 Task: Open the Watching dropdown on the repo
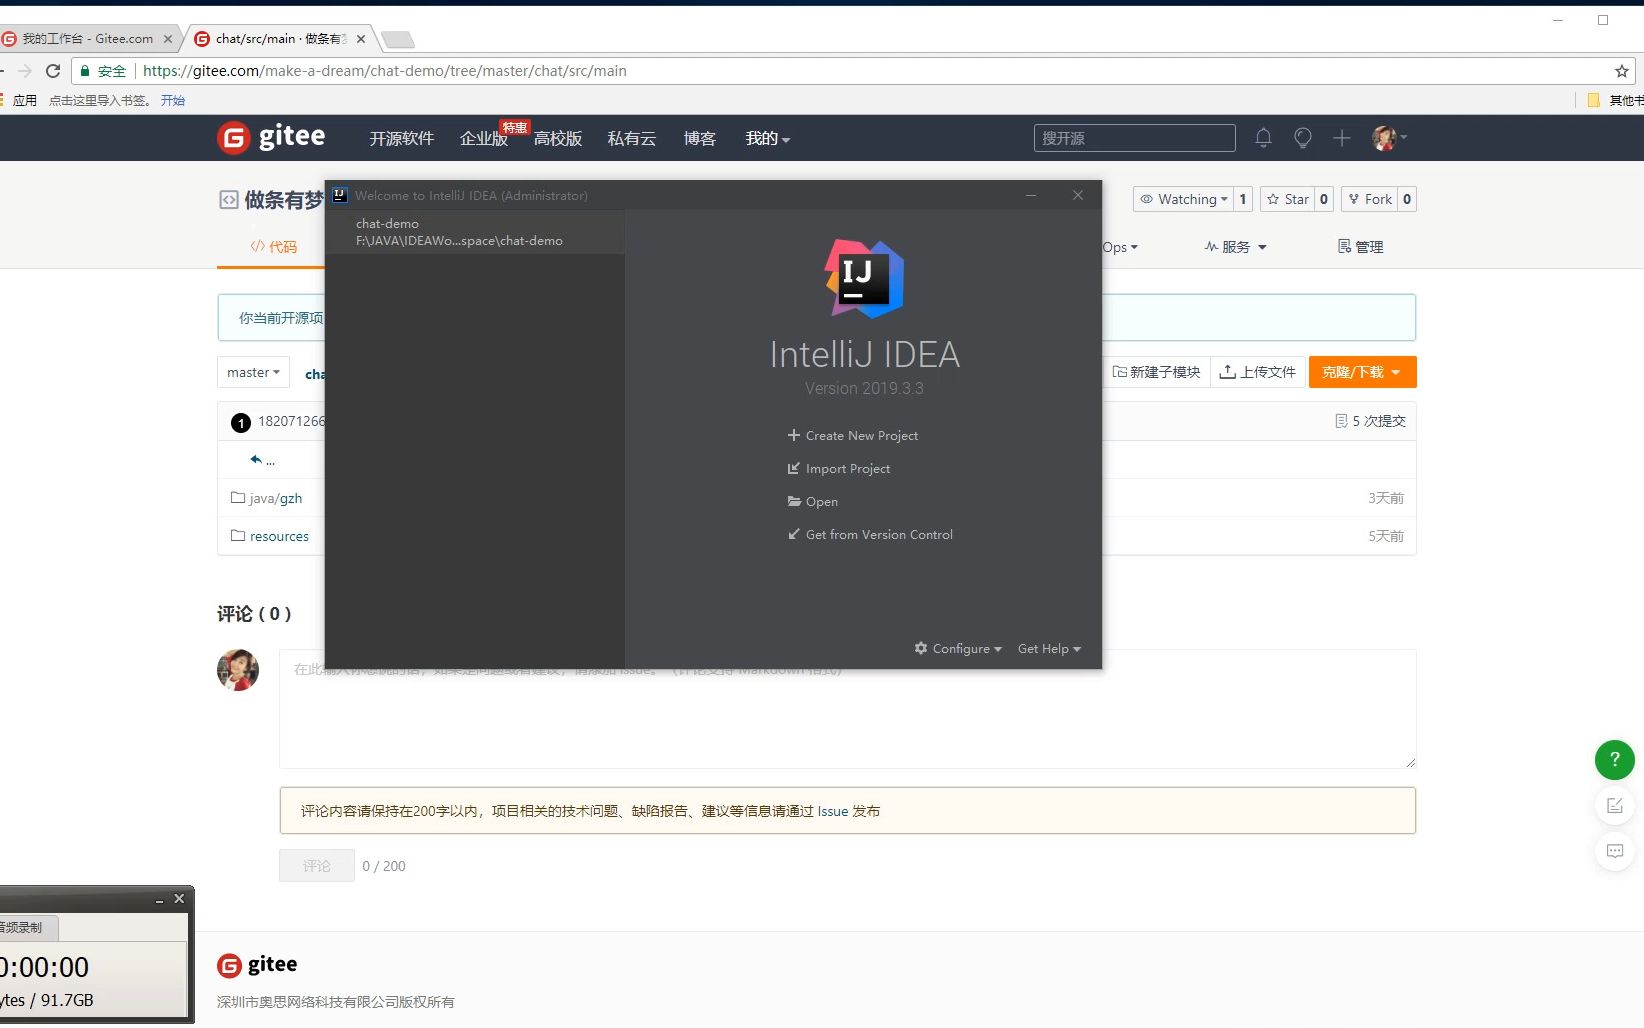[1183, 199]
